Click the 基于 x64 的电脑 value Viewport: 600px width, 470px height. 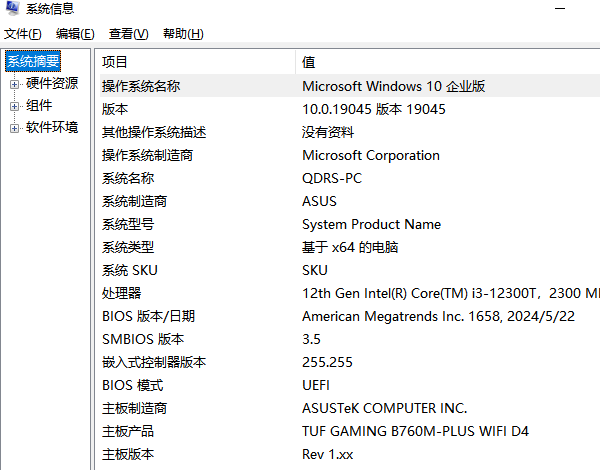click(x=350, y=247)
